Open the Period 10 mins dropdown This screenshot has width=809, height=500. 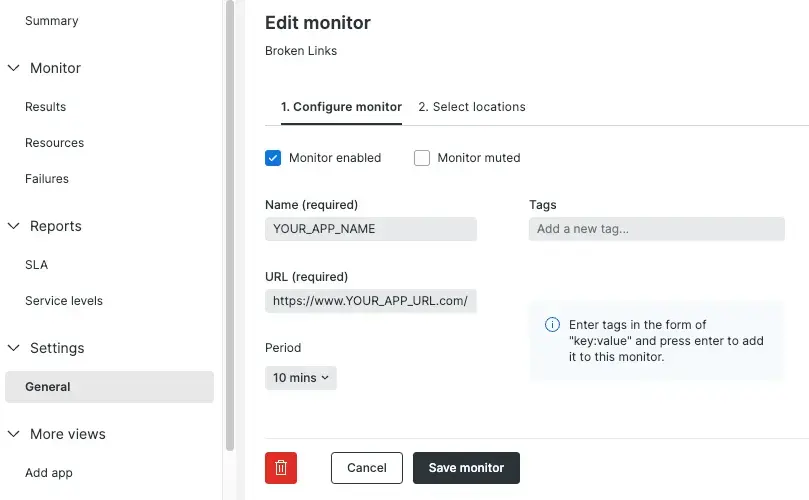(301, 378)
